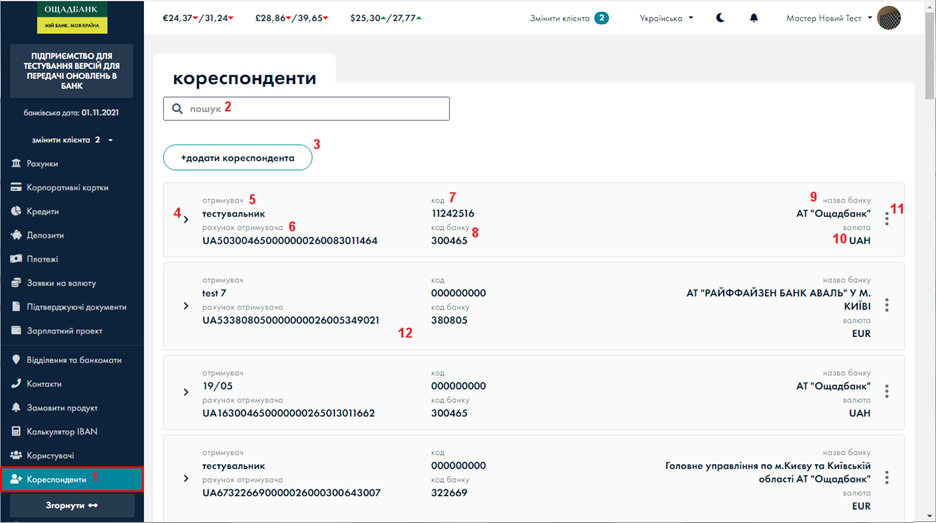936x523 pixels.
Task: Expand the 19/05 correspondent row
Action: pyautogui.click(x=186, y=391)
